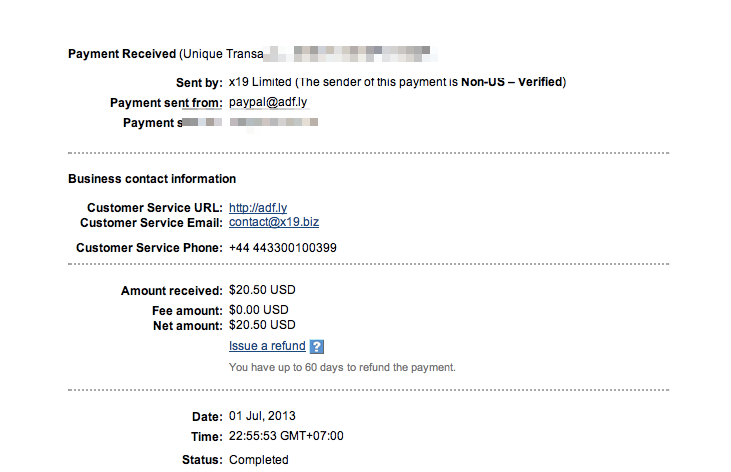Click the +44 443300100399 phone number
This screenshot has width=731, height=472.
point(291,247)
